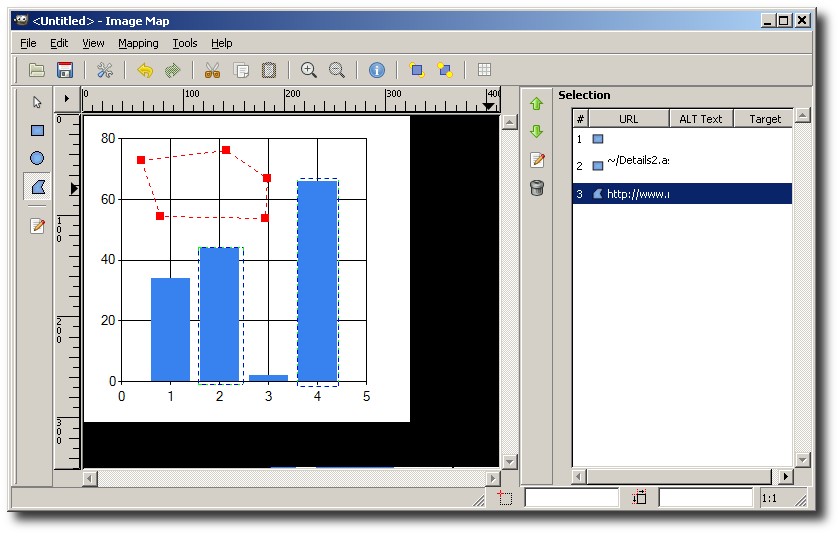The image size is (840, 535).
Task: Choose the circle area tool
Action: (37, 159)
